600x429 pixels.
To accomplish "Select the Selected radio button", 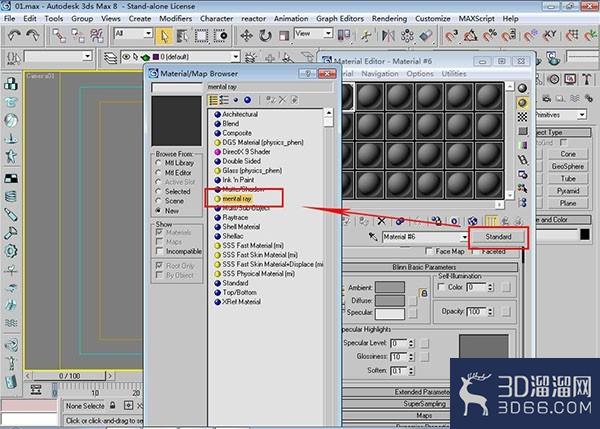I will point(158,191).
